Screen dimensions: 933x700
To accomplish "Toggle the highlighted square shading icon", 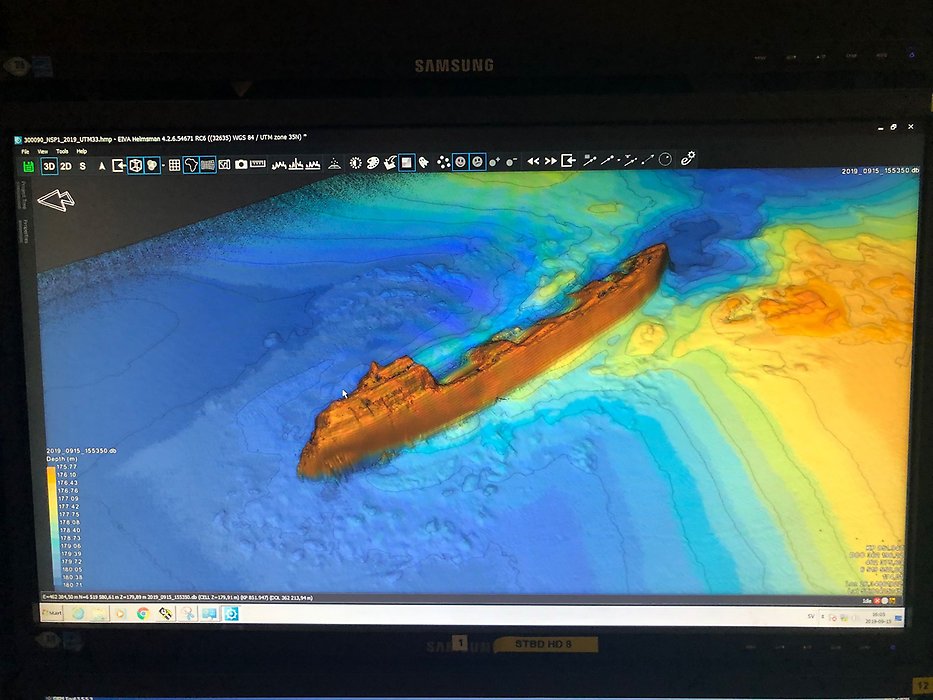I will (407, 162).
